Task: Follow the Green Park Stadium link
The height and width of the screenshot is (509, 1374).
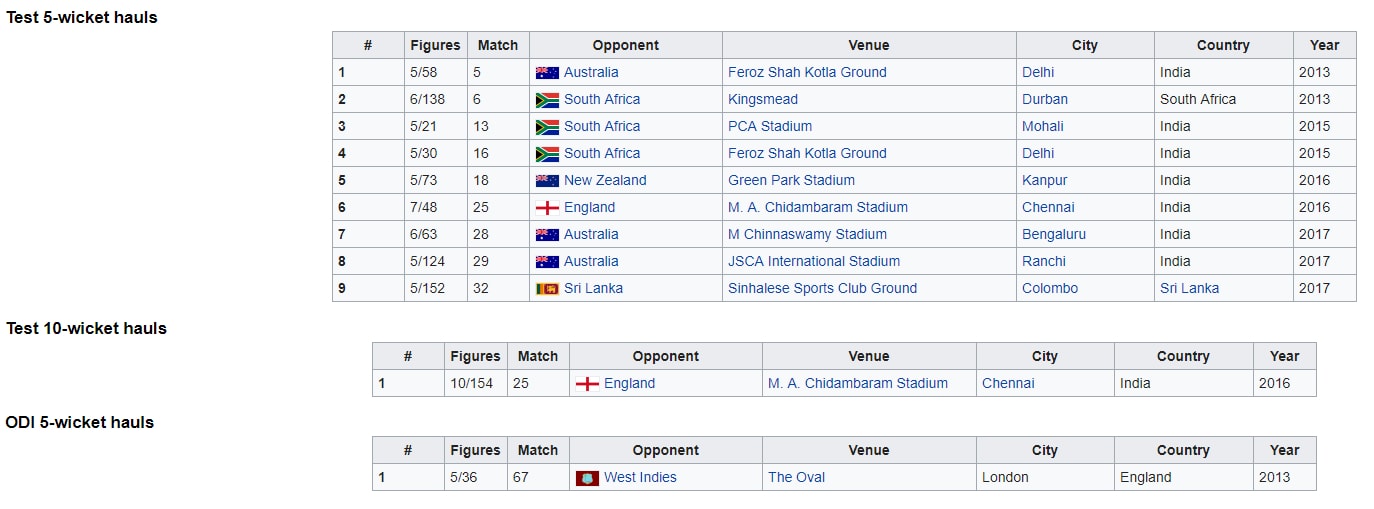Action: point(791,180)
